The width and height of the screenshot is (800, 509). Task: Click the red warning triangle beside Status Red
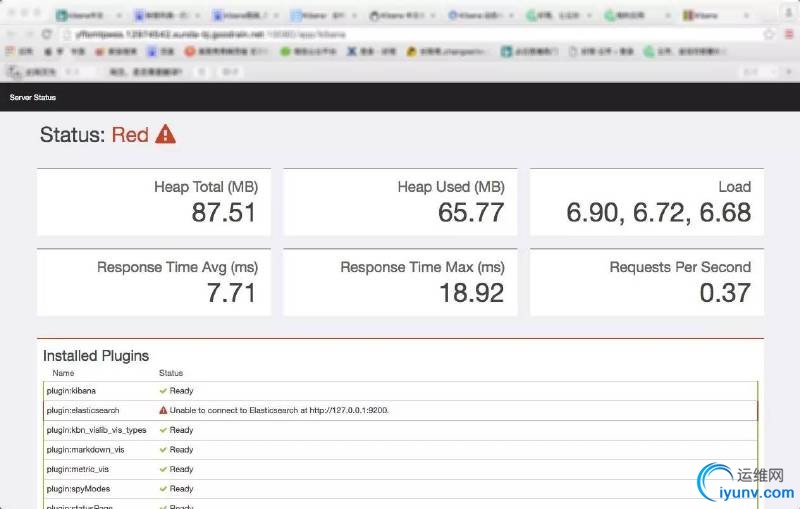tap(165, 135)
